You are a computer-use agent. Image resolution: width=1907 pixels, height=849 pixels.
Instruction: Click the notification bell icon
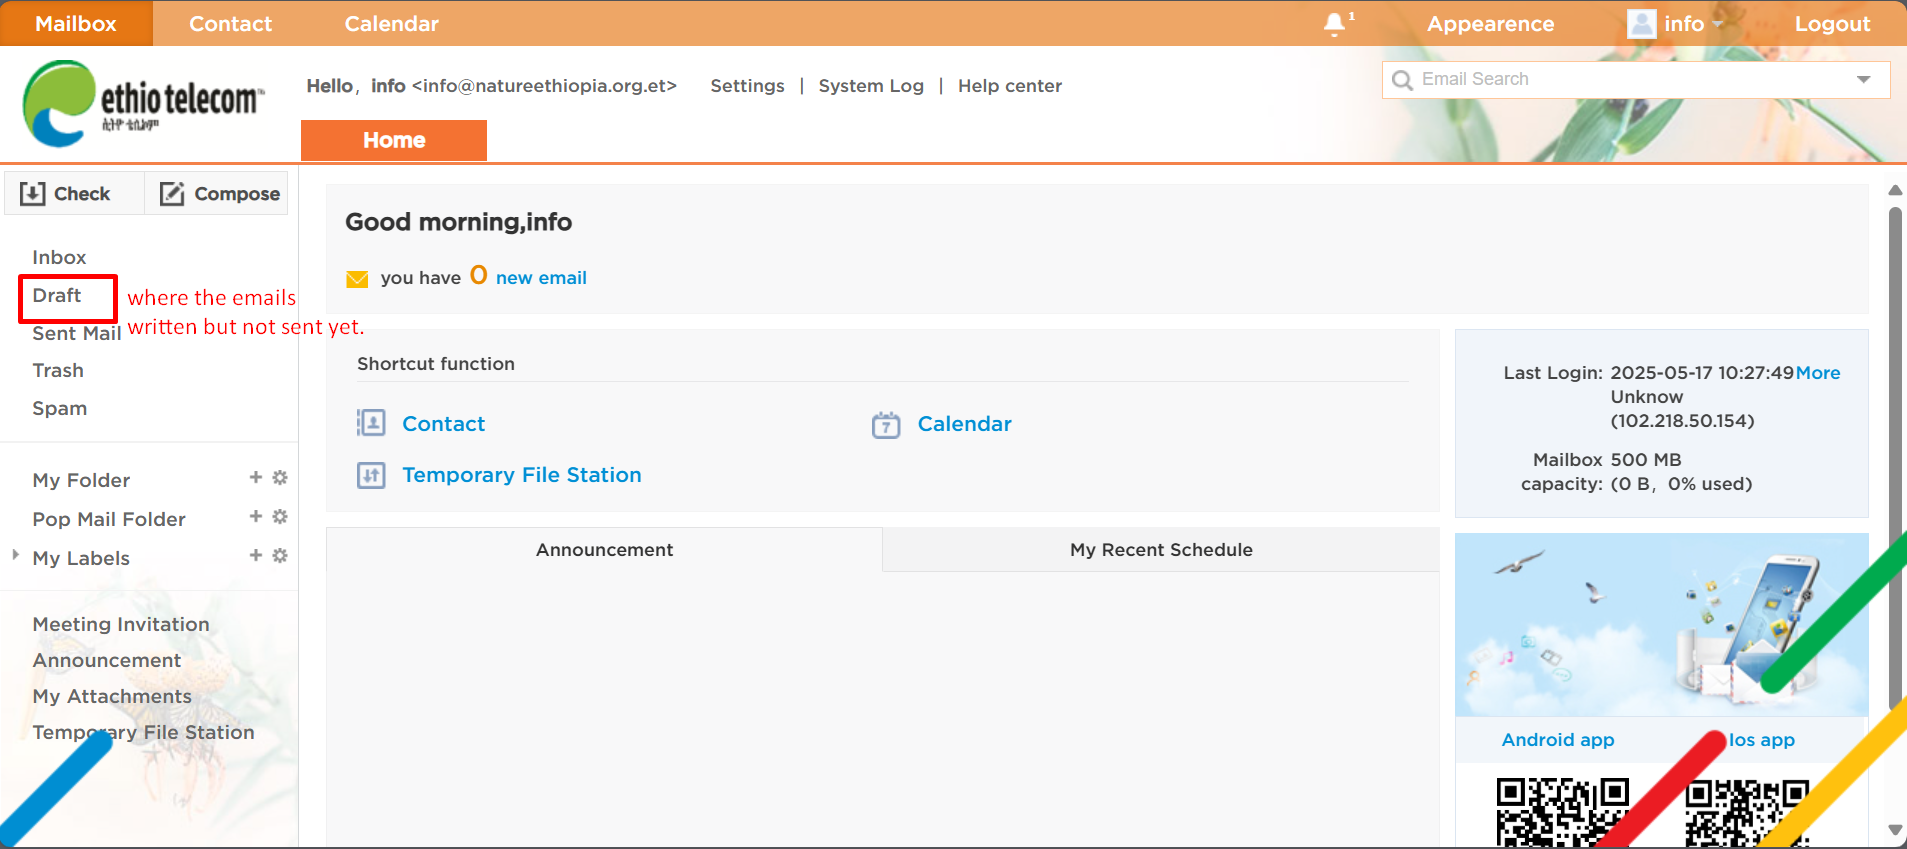pos(1335,24)
